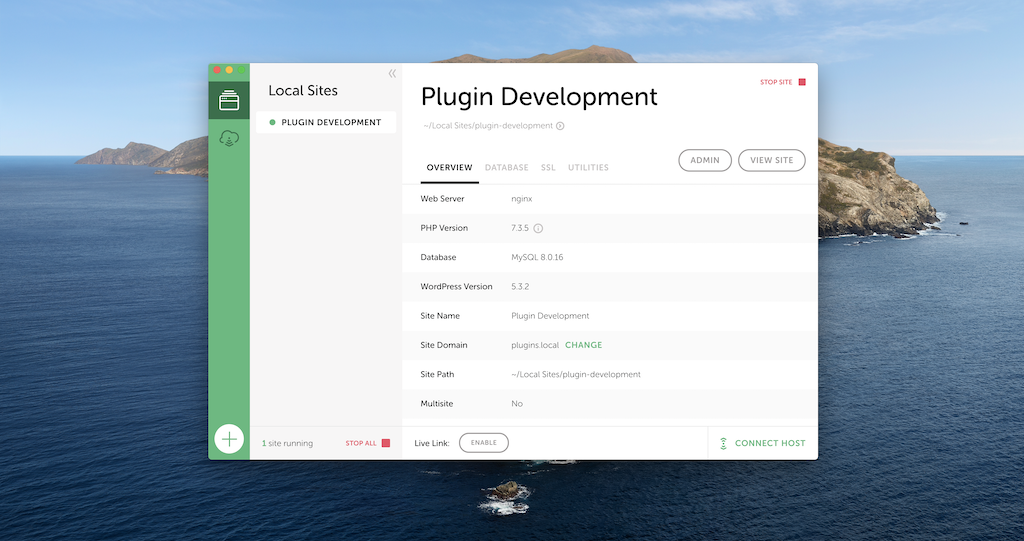Viewport: 1024px width, 541px height.
Task: Select Plugin Development in the sites list
Action: coord(330,122)
